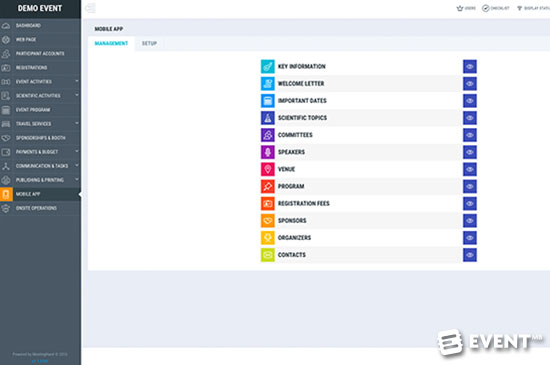
Task: Expand Event Activities submenu arrow
Action: coord(76,81)
